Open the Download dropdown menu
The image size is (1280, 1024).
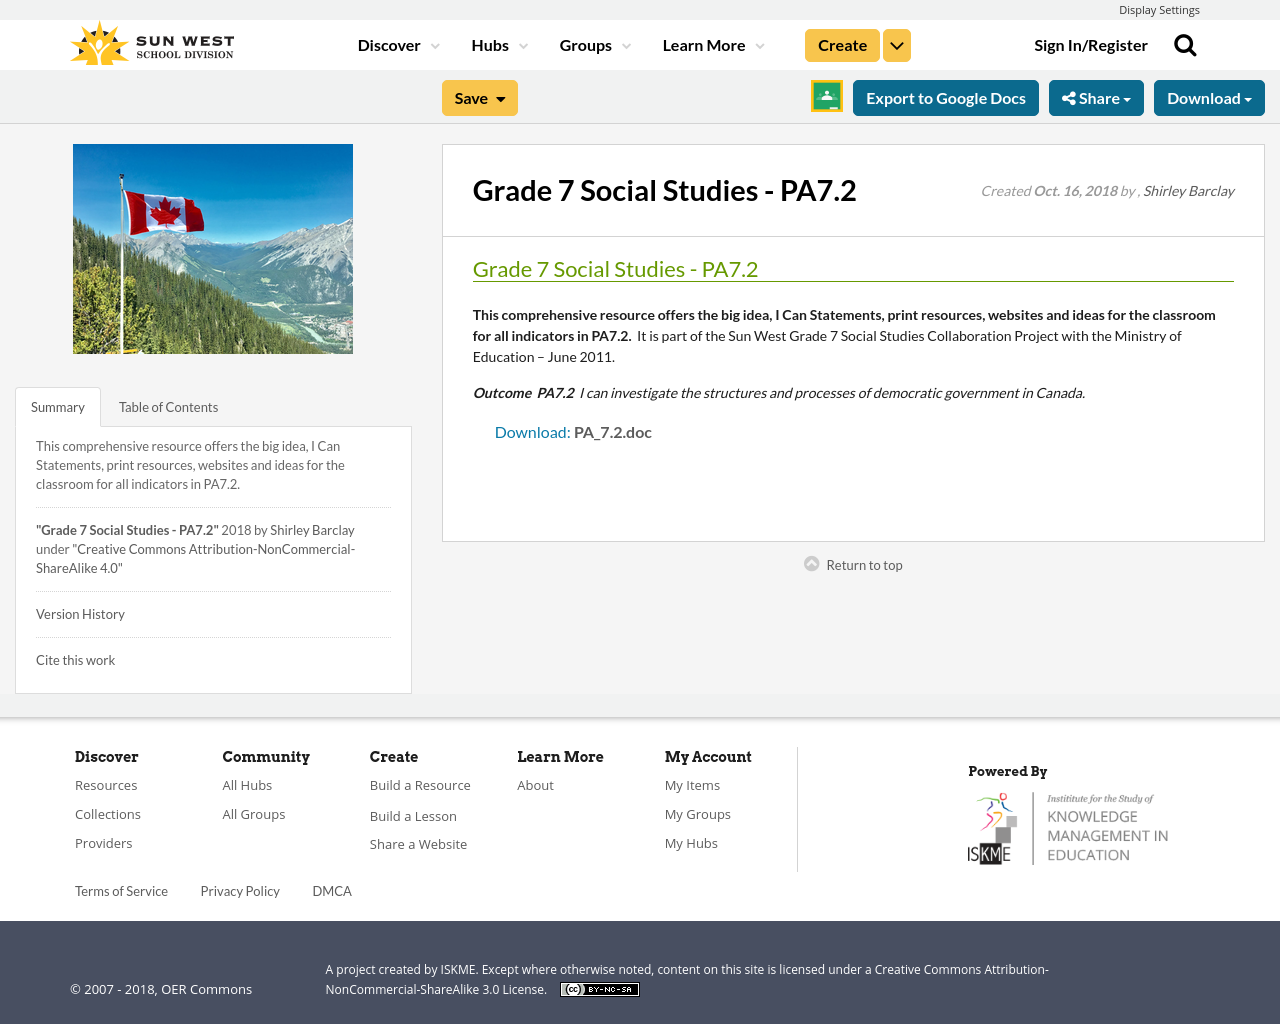coord(1208,96)
